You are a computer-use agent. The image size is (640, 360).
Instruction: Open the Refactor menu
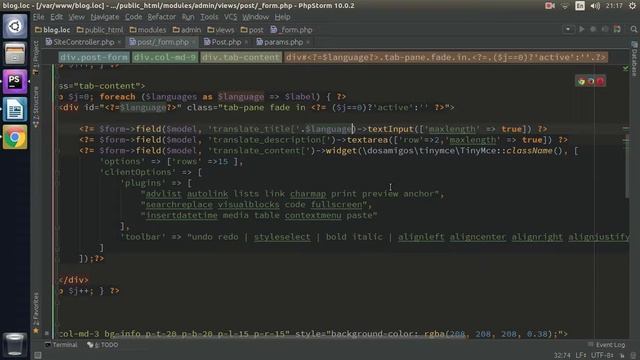point(162,17)
